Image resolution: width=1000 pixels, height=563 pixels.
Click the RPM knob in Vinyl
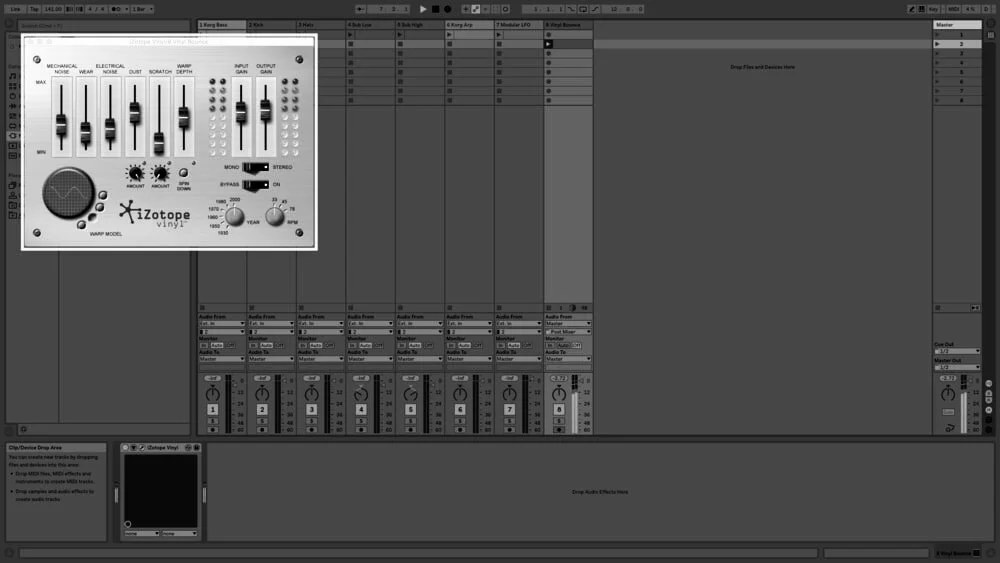tap(275, 216)
